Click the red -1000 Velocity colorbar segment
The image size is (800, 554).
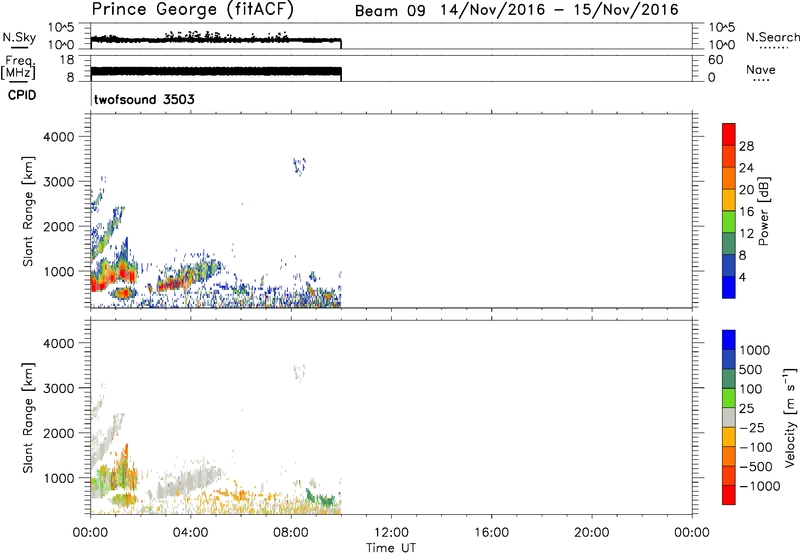(x=729, y=495)
